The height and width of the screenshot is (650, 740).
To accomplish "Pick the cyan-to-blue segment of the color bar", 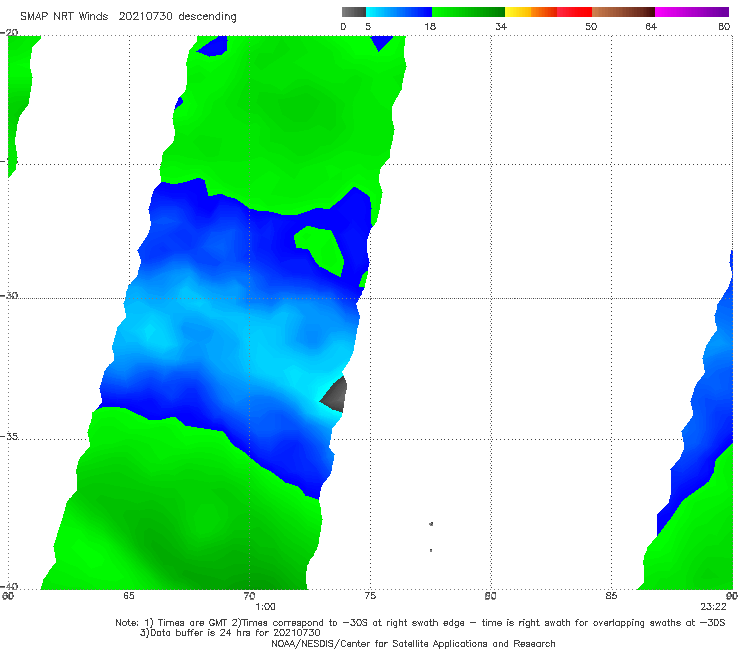I will 399,12.
